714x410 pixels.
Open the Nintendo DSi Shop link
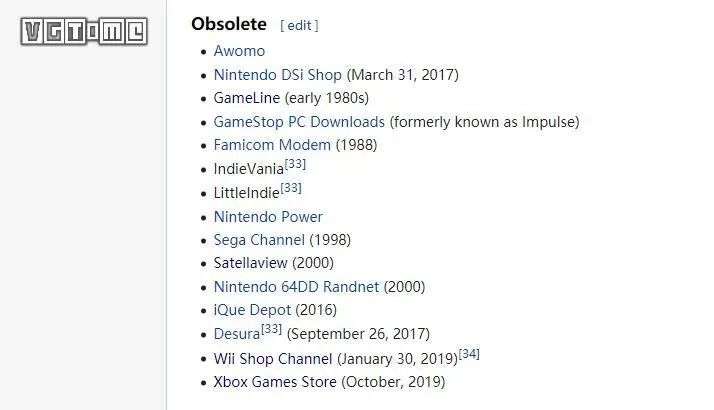point(277,75)
